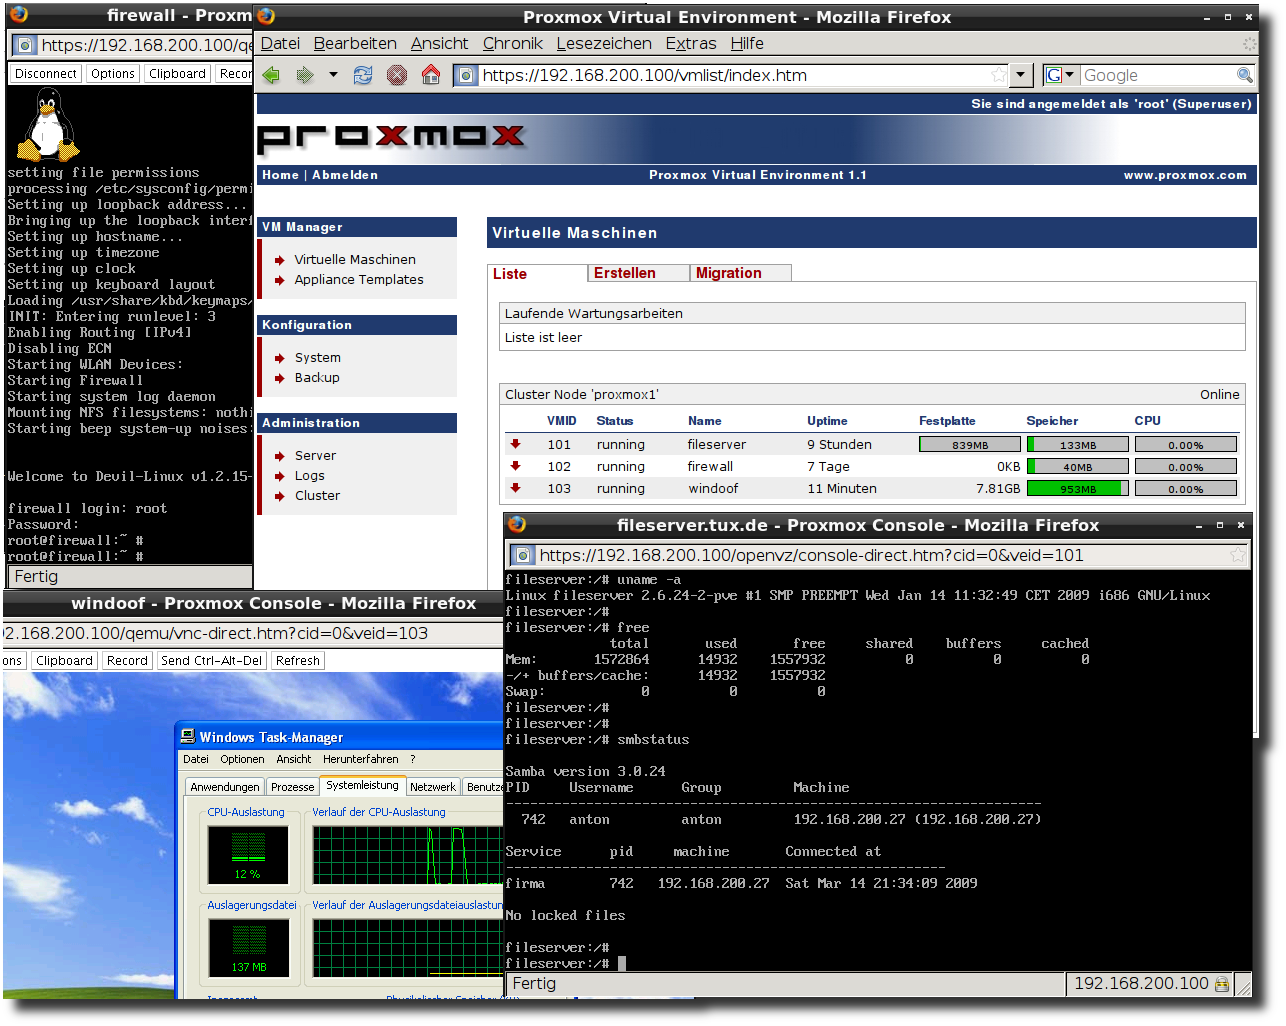Open Netzwerk tab in Windows Task-Manager
This screenshot has width=1286, height=1026.
tap(433, 787)
